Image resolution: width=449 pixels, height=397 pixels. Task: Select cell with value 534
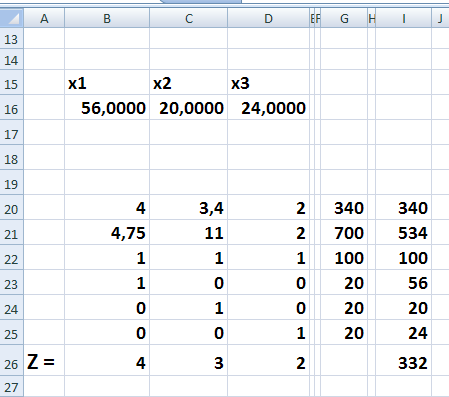pyautogui.click(x=403, y=233)
